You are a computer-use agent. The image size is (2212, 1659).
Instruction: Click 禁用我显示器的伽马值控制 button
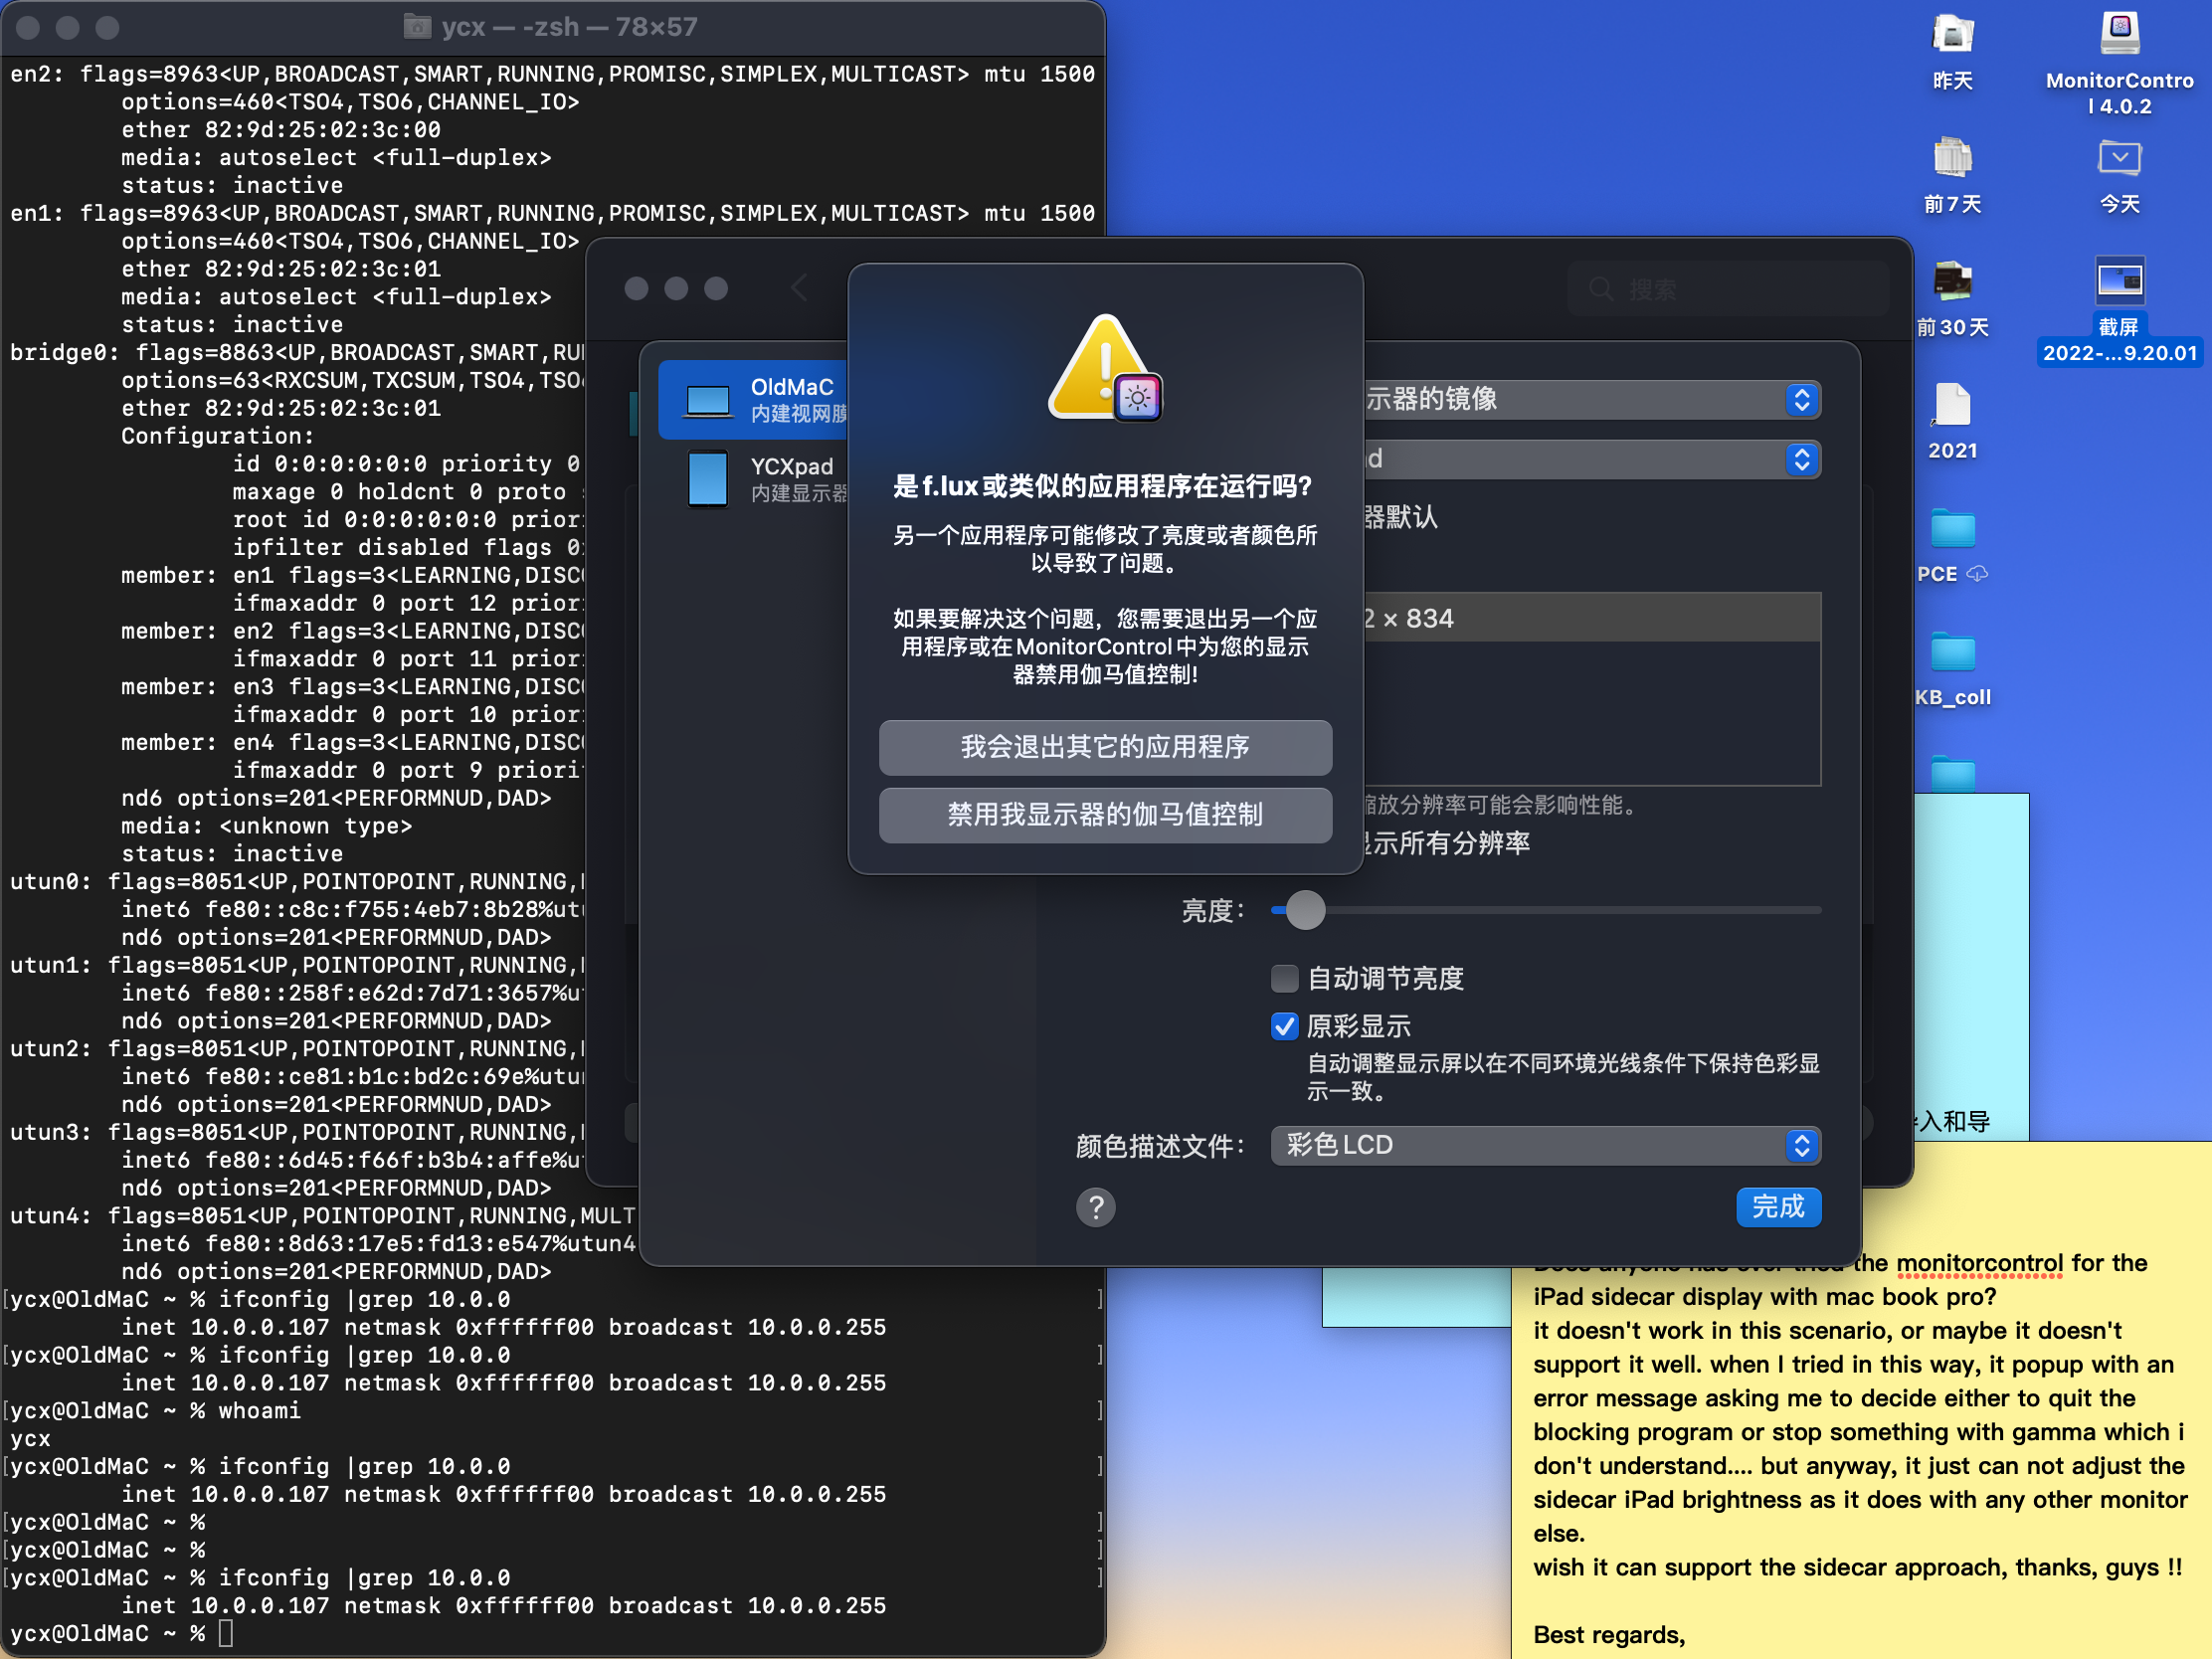[1105, 815]
